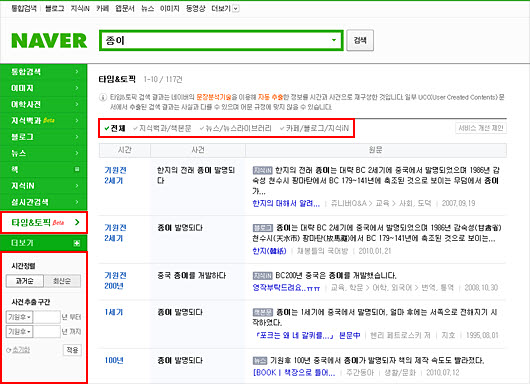Click the 서비스 개선 제안 button

[481, 128]
